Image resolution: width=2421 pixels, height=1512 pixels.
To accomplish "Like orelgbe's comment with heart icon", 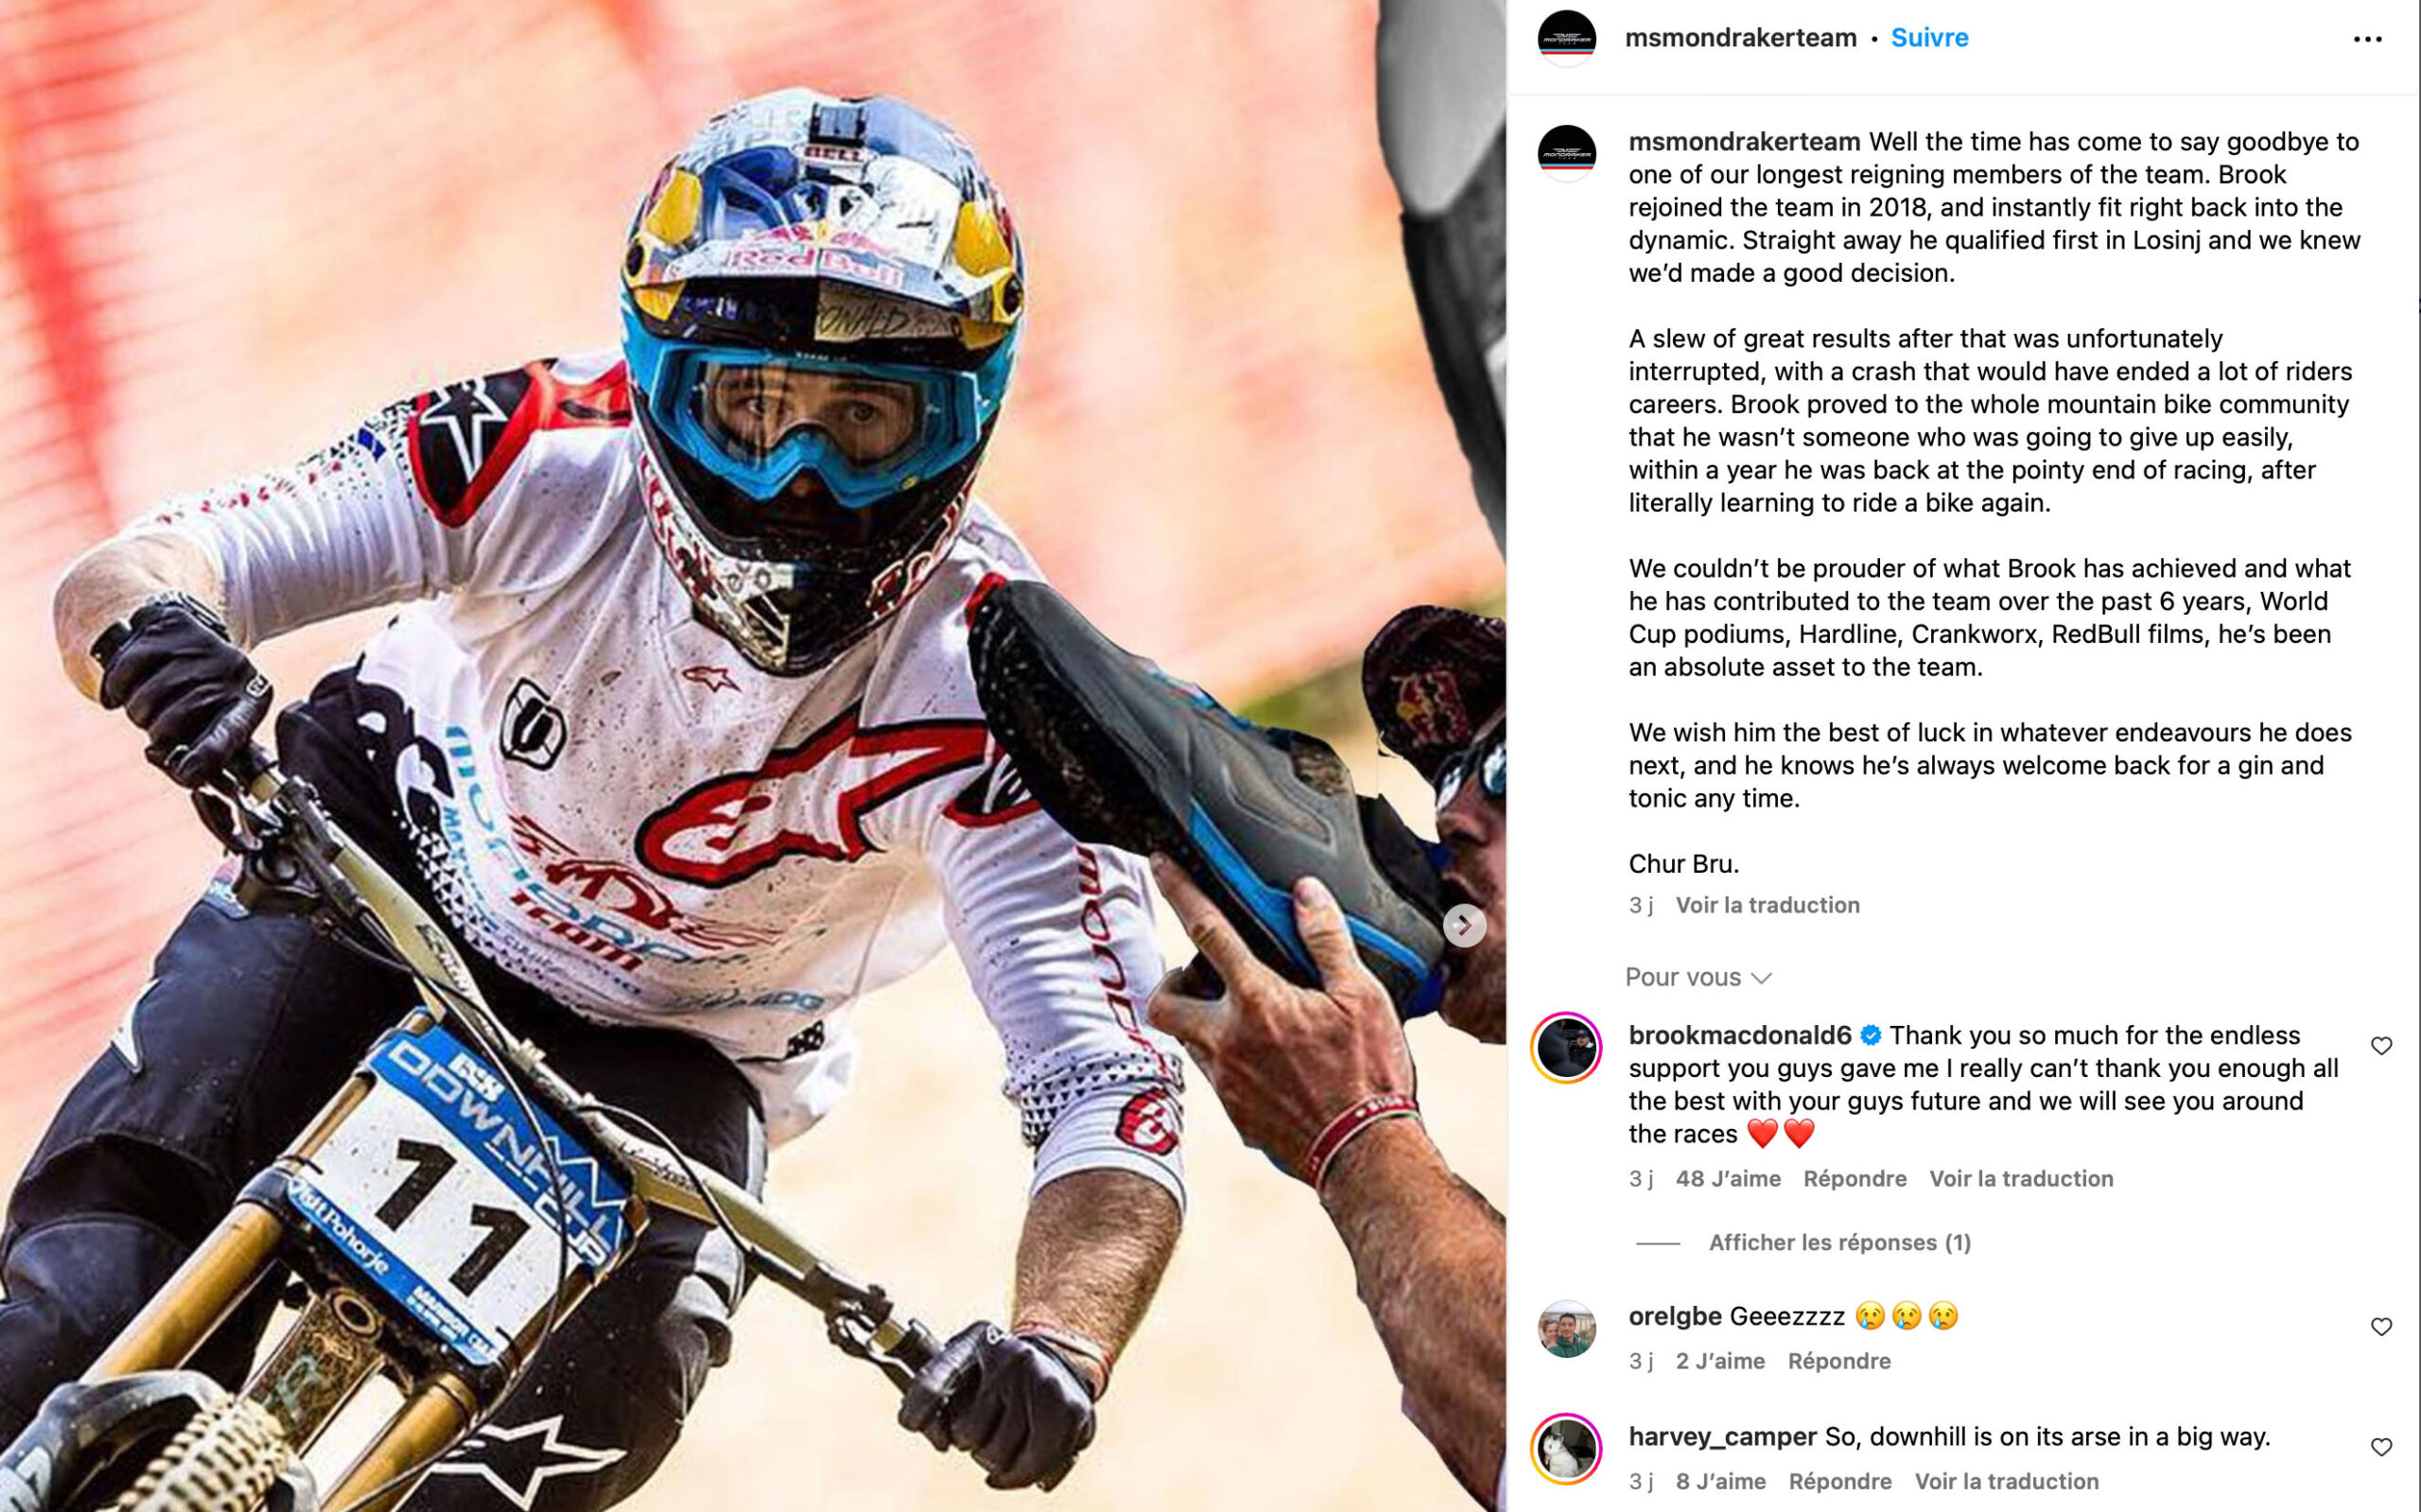I will [x=2381, y=1327].
